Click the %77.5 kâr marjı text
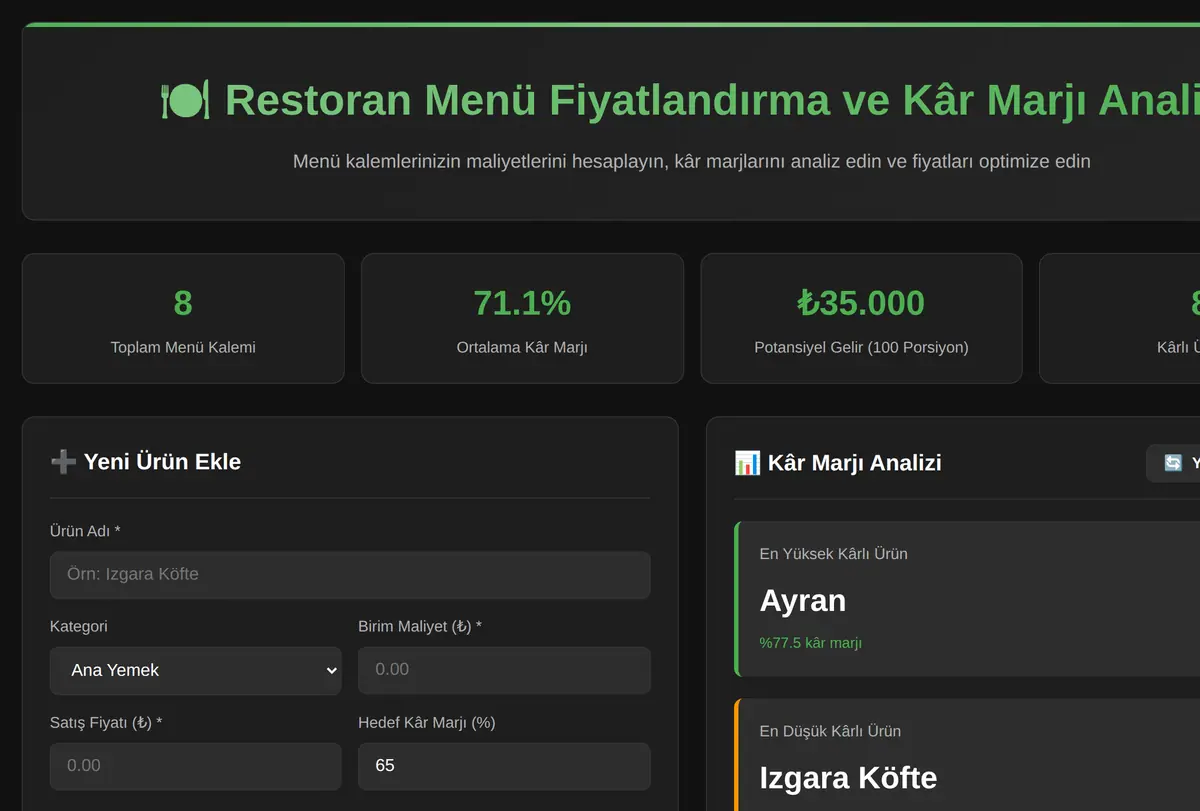 (811, 643)
